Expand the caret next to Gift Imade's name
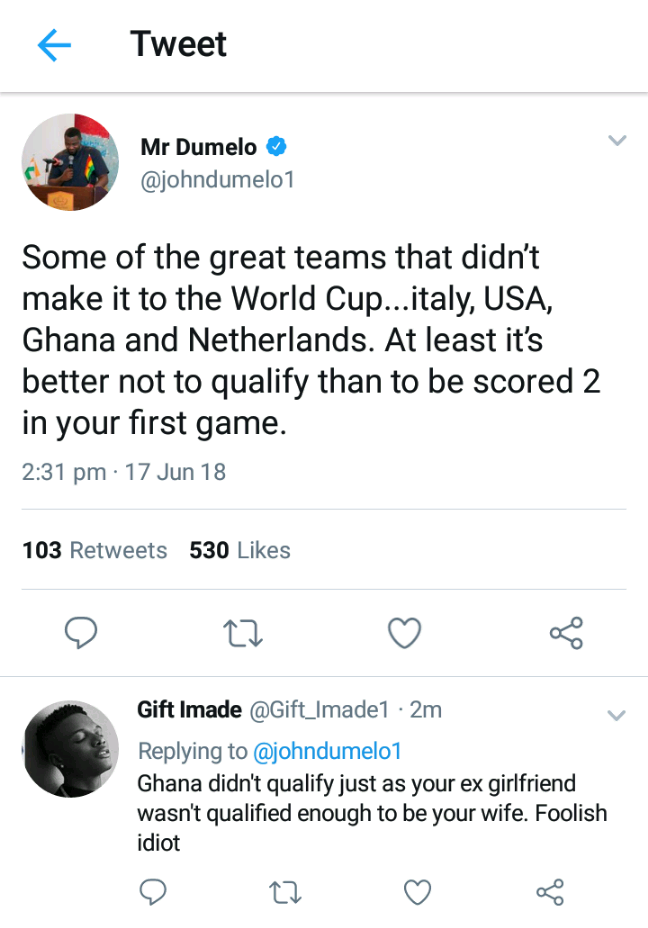 click(x=617, y=715)
